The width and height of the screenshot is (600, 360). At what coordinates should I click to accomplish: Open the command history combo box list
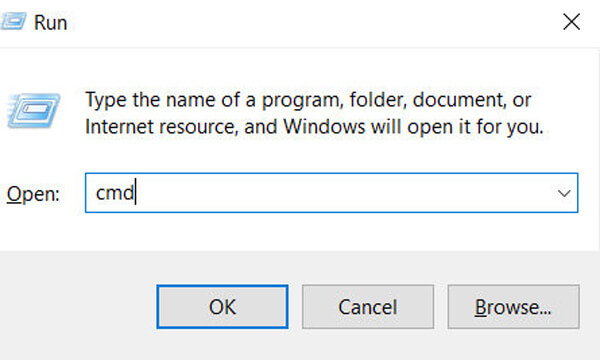point(564,193)
